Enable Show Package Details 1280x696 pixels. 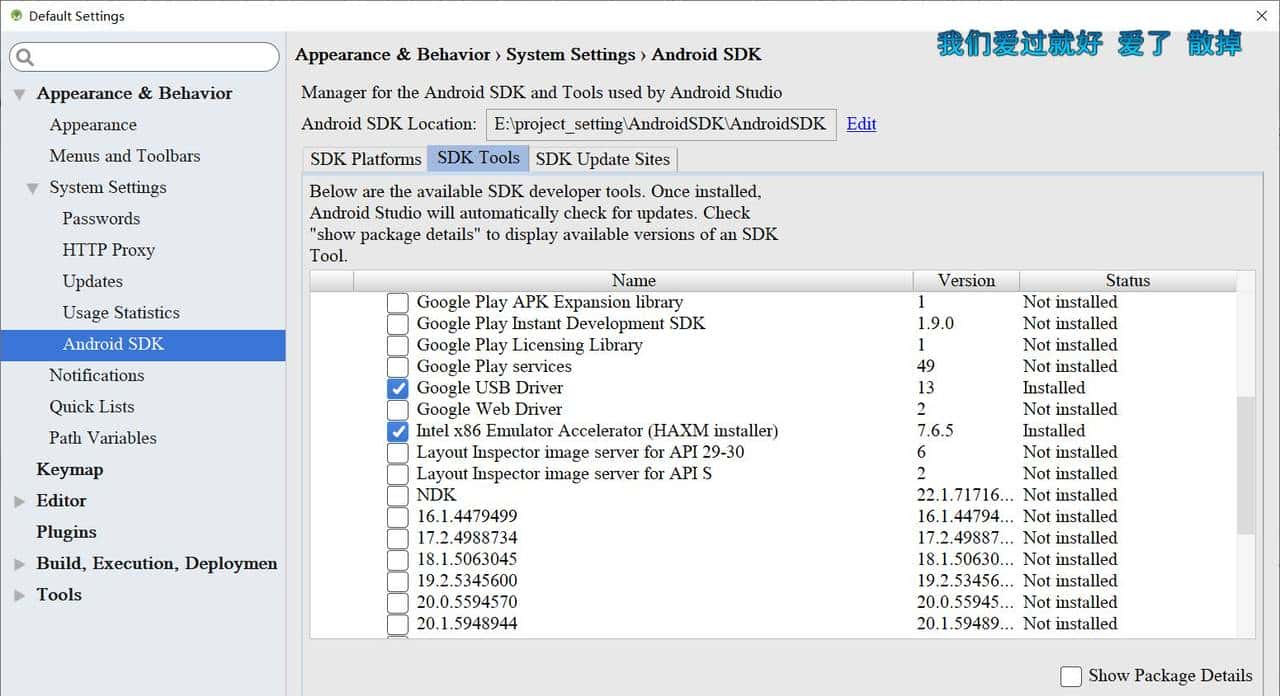pyautogui.click(x=1070, y=676)
